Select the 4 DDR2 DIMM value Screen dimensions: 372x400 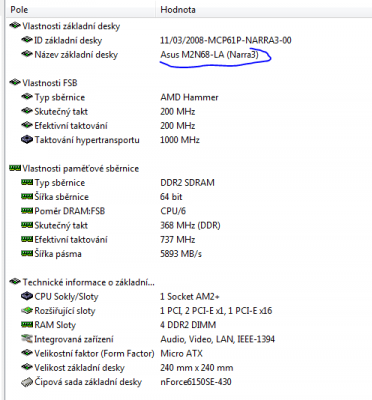click(x=188, y=325)
